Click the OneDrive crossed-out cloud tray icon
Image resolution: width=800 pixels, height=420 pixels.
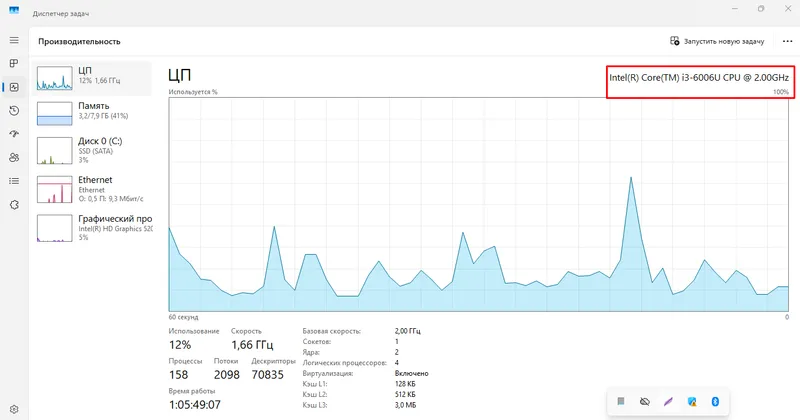click(645, 402)
